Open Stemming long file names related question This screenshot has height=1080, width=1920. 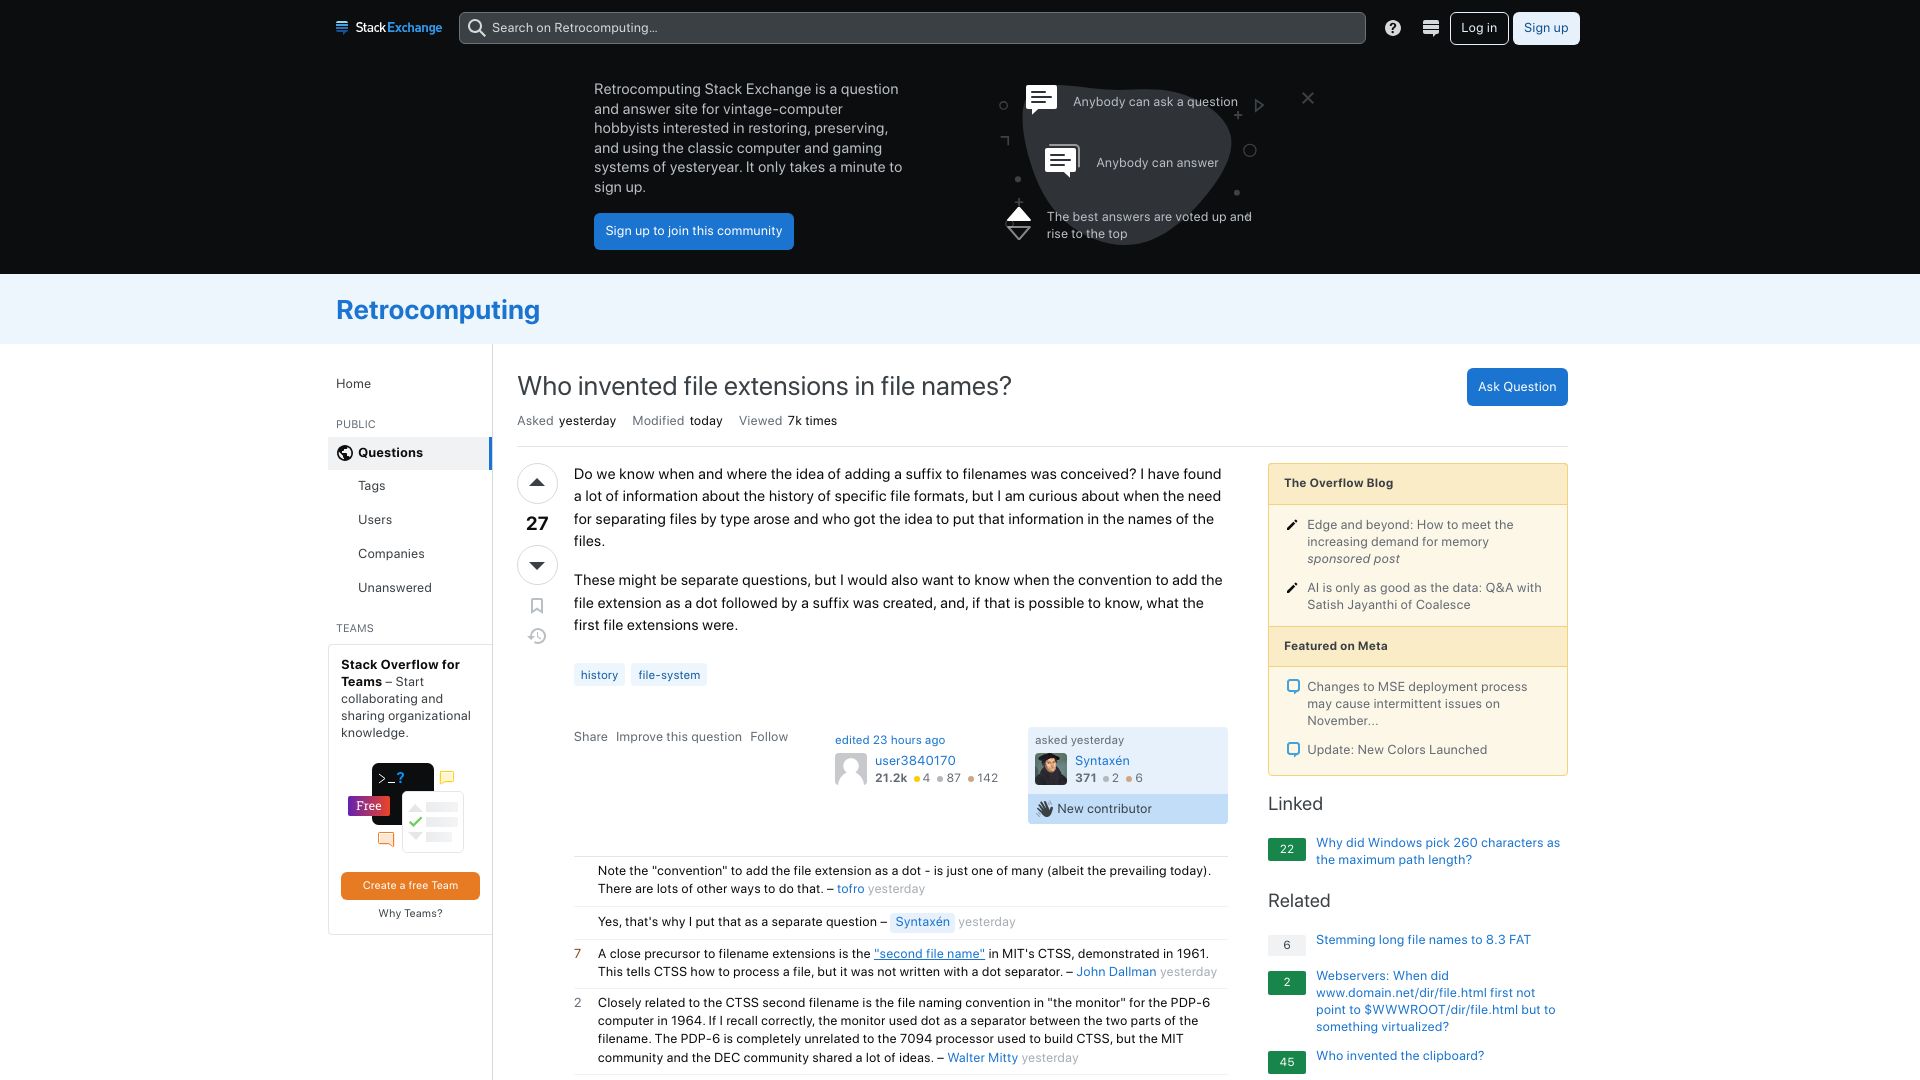pos(1423,940)
